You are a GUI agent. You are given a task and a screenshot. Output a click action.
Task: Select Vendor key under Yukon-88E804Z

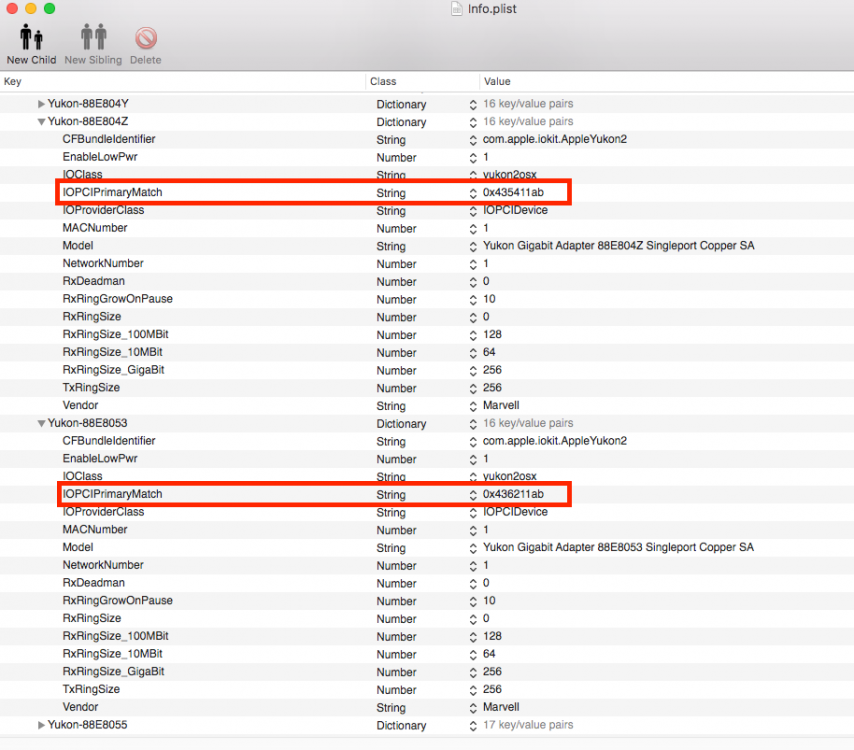coord(80,405)
